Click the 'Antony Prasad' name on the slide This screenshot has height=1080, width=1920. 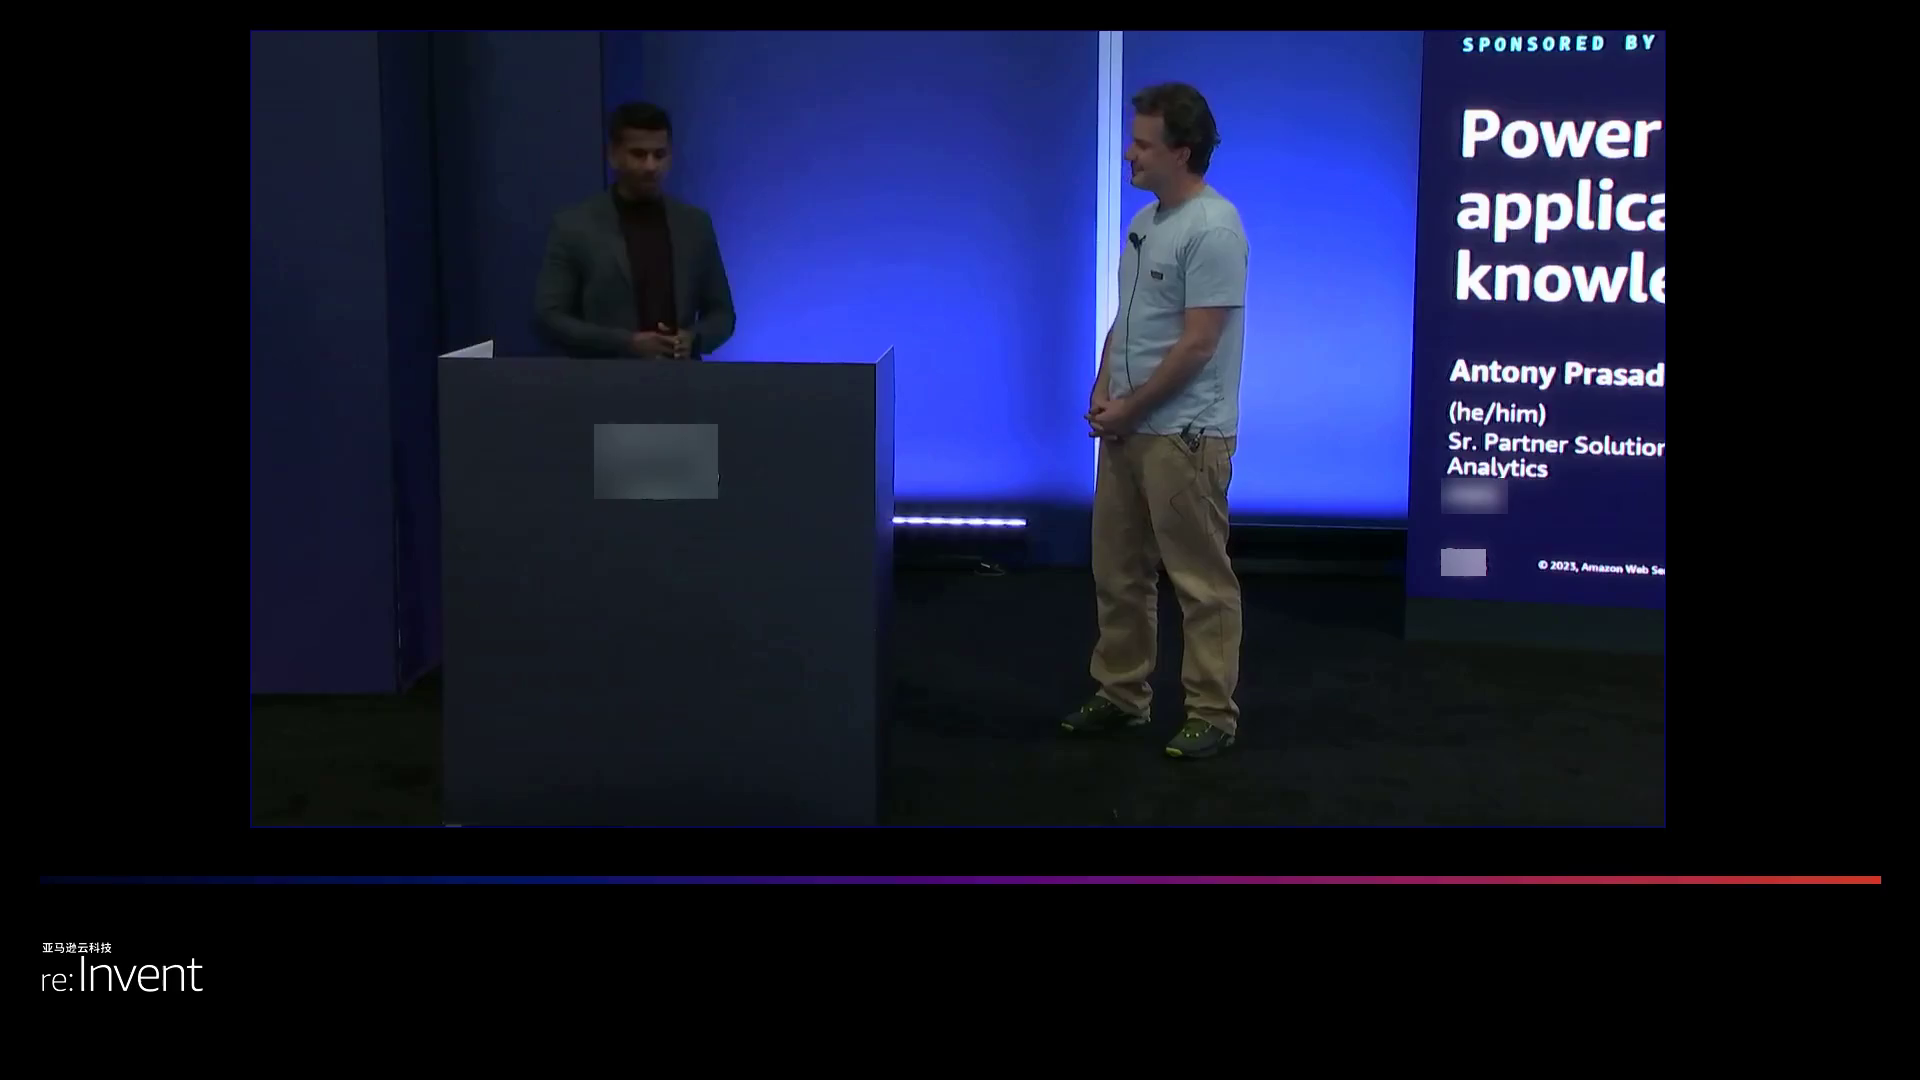[1556, 373]
